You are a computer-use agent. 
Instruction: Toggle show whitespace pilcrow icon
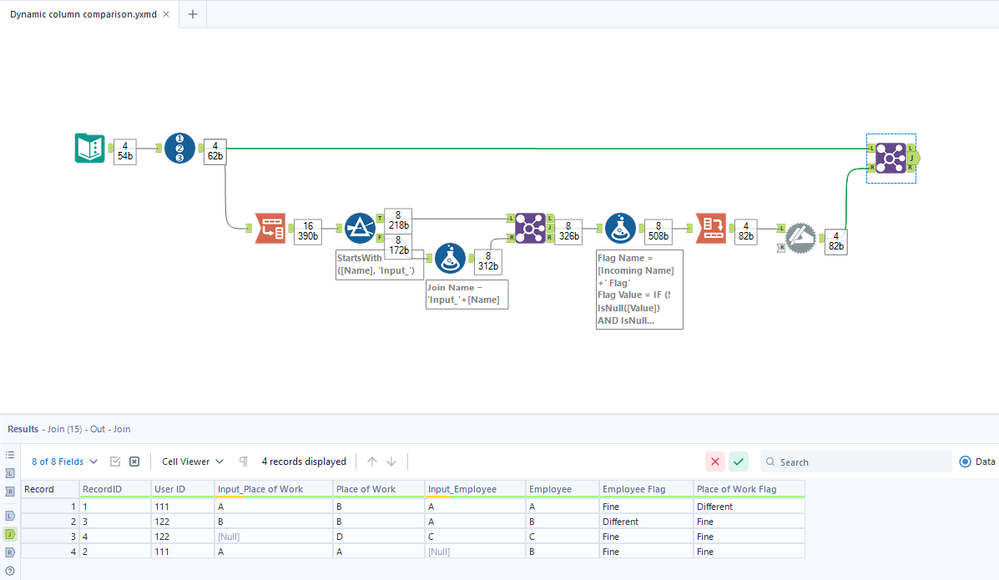[x=243, y=461]
